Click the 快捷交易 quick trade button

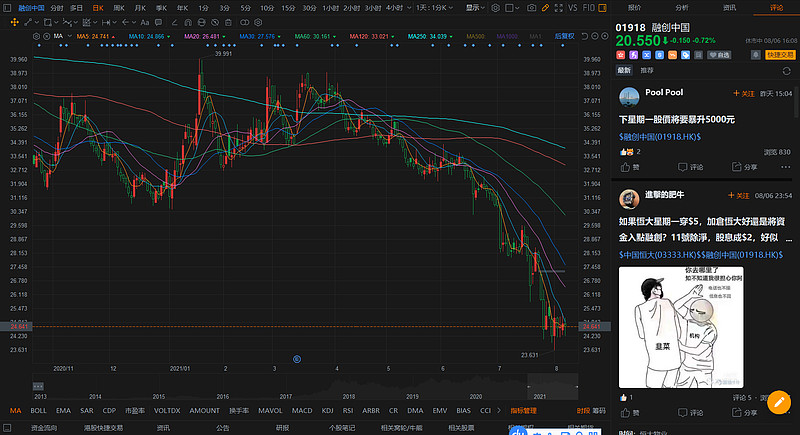point(780,56)
